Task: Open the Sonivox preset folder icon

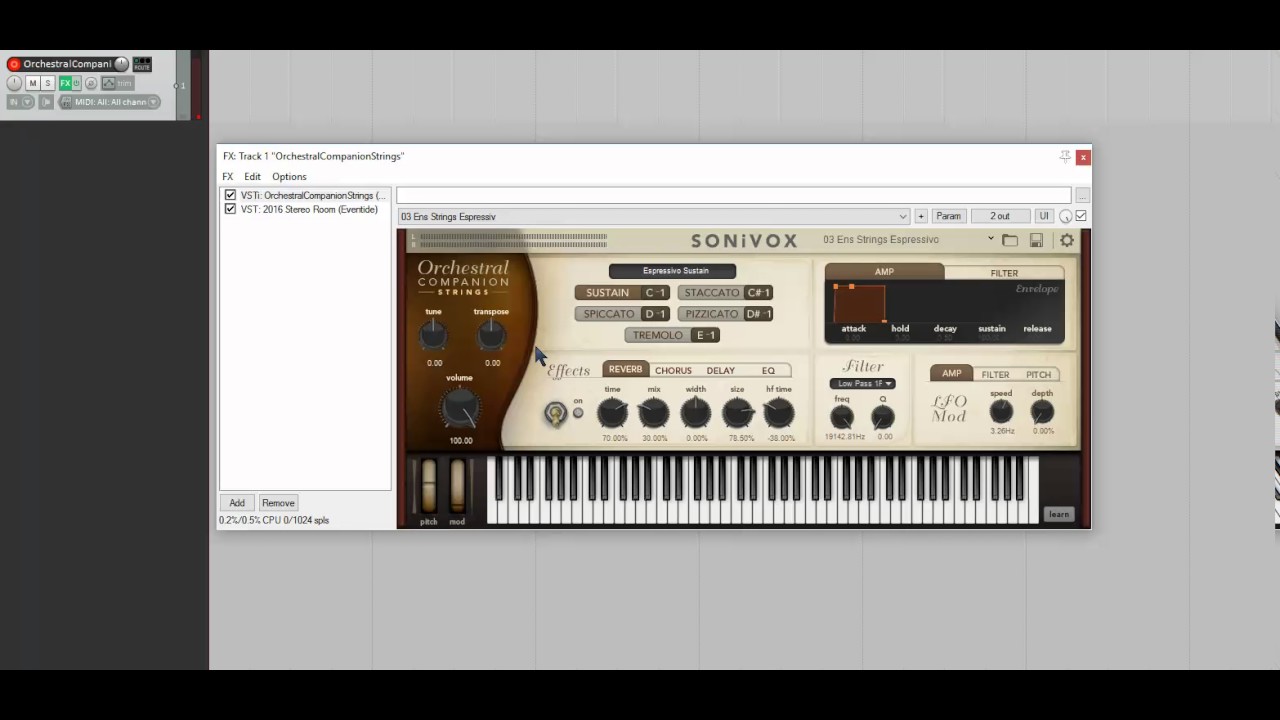Action: coord(1010,240)
